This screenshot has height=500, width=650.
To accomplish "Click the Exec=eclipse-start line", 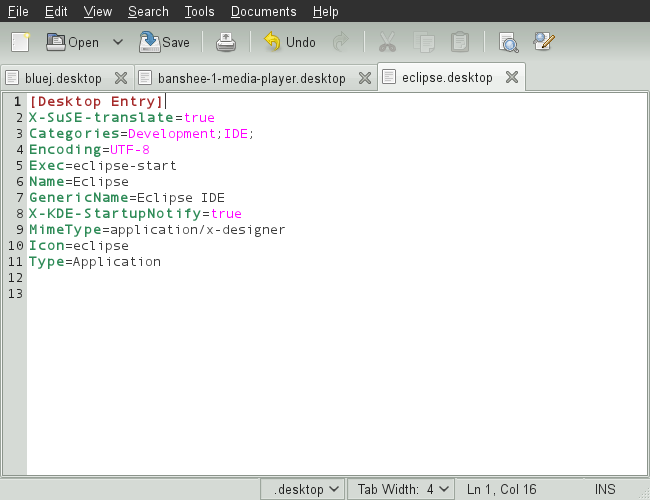I will [103, 165].
